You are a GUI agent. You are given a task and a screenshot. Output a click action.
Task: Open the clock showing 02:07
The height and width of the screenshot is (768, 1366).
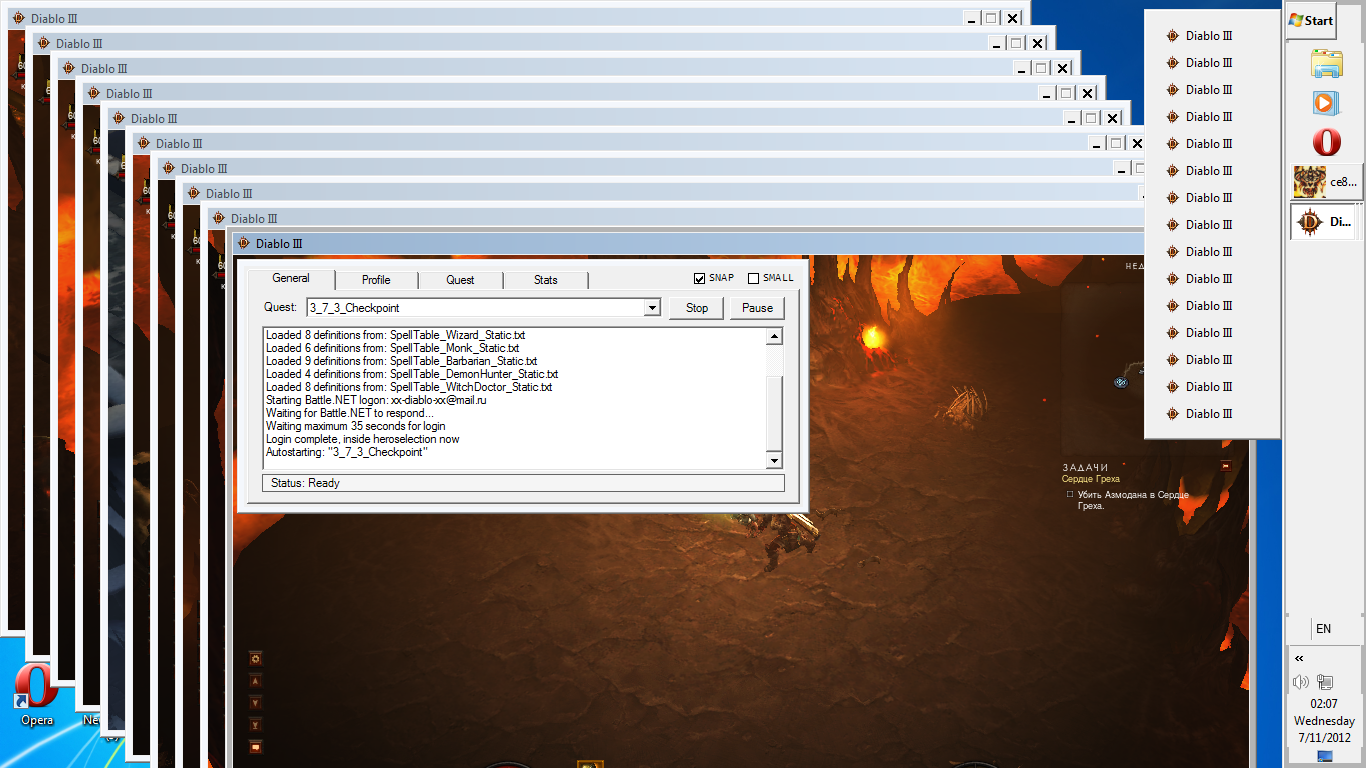tap(1324, 704)
